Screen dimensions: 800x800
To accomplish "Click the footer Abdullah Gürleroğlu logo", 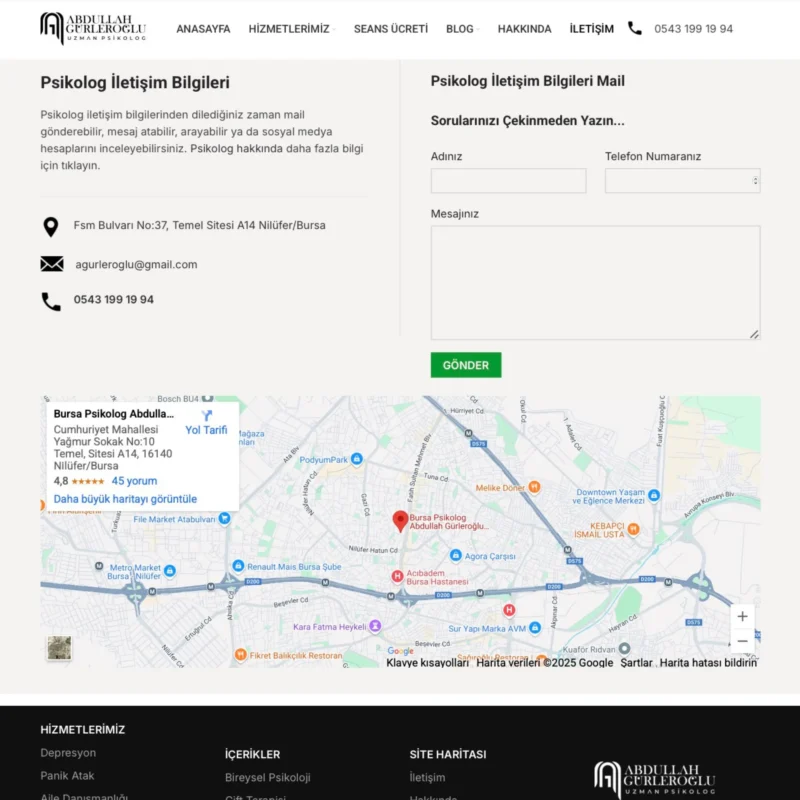I will (x=655, y=779).
